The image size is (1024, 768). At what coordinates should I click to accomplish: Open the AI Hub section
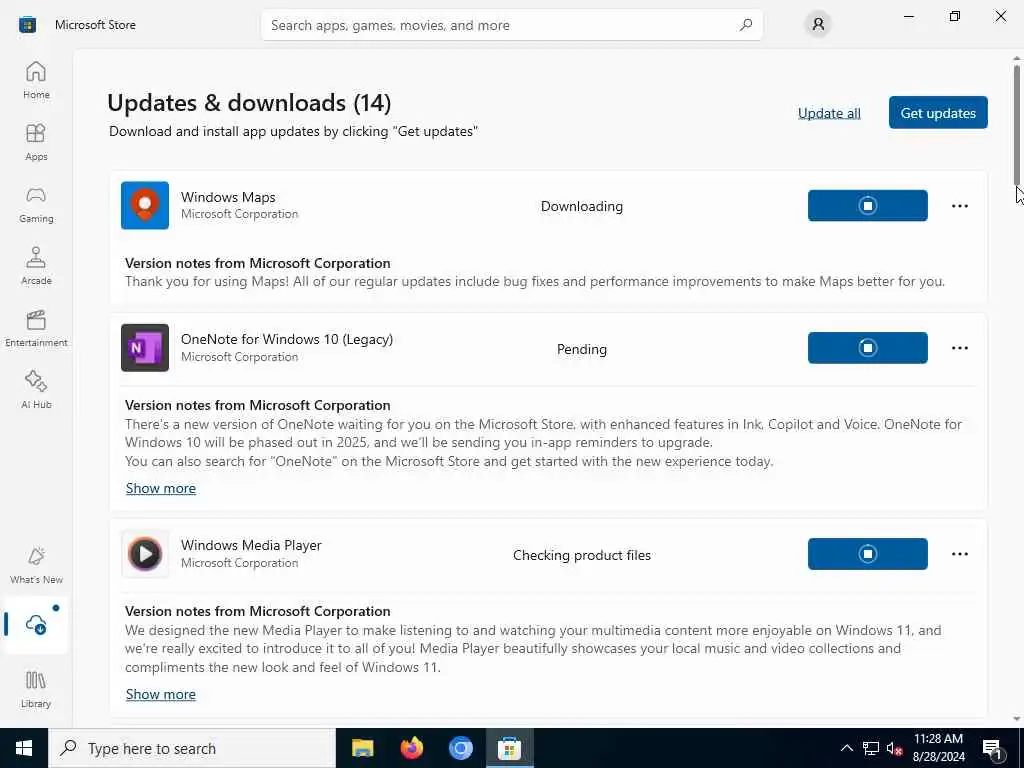[x=36, y=391]
